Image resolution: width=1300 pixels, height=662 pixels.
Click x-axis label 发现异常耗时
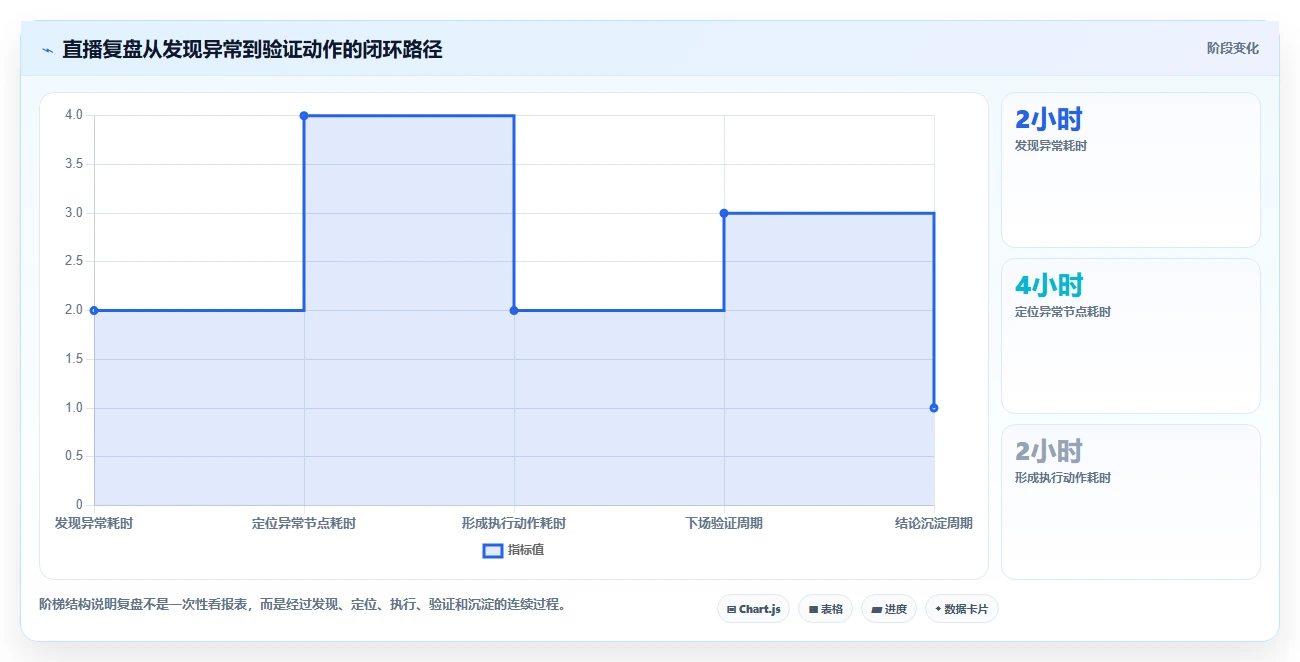tap(94, 523)
